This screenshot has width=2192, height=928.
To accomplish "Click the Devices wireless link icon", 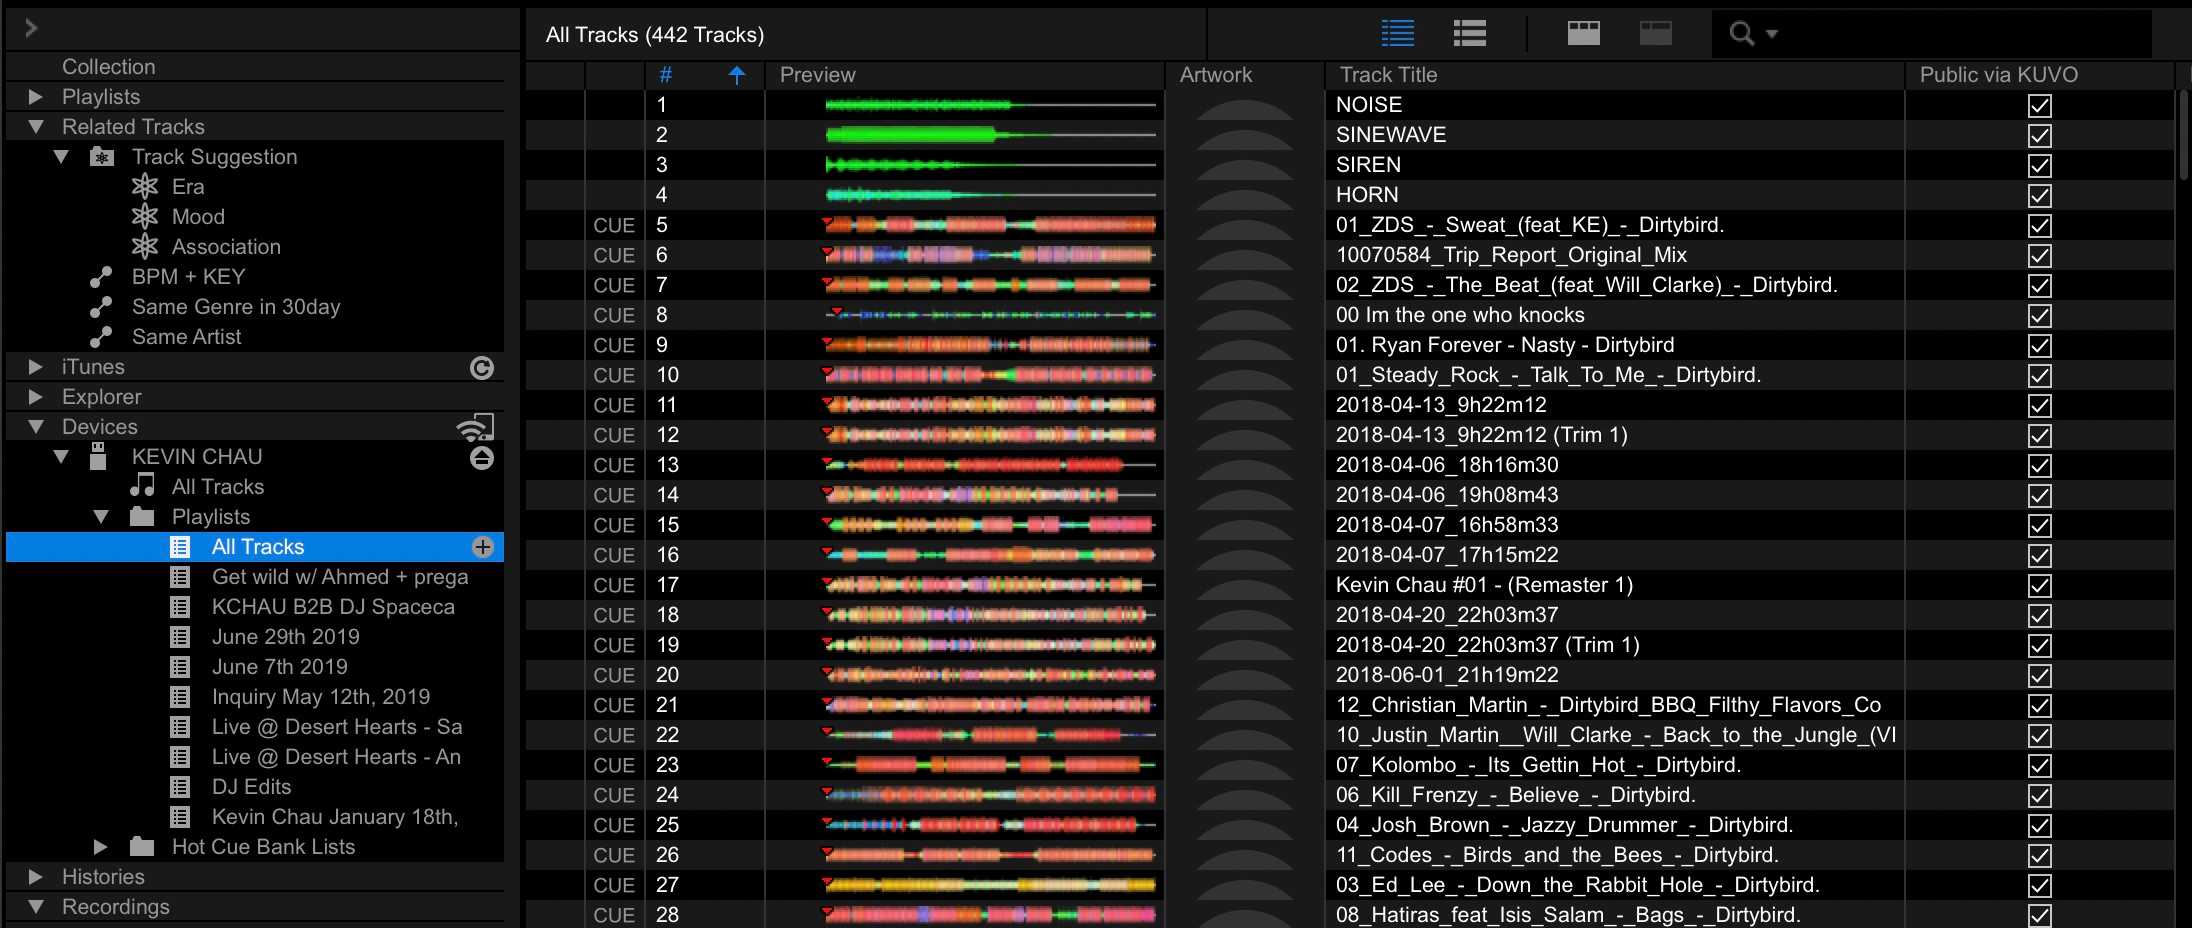I will point(476,427).
